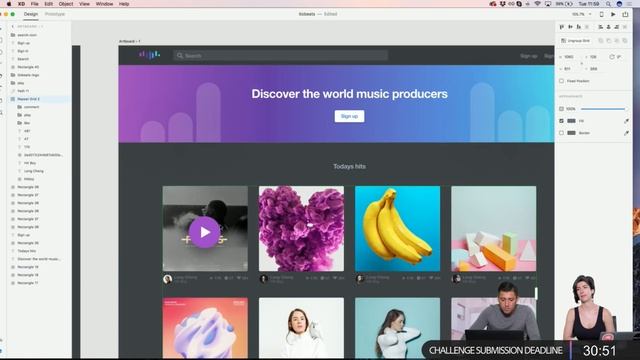
Task: Click the align middle vertically icon
Action: (x=570, y=27)
